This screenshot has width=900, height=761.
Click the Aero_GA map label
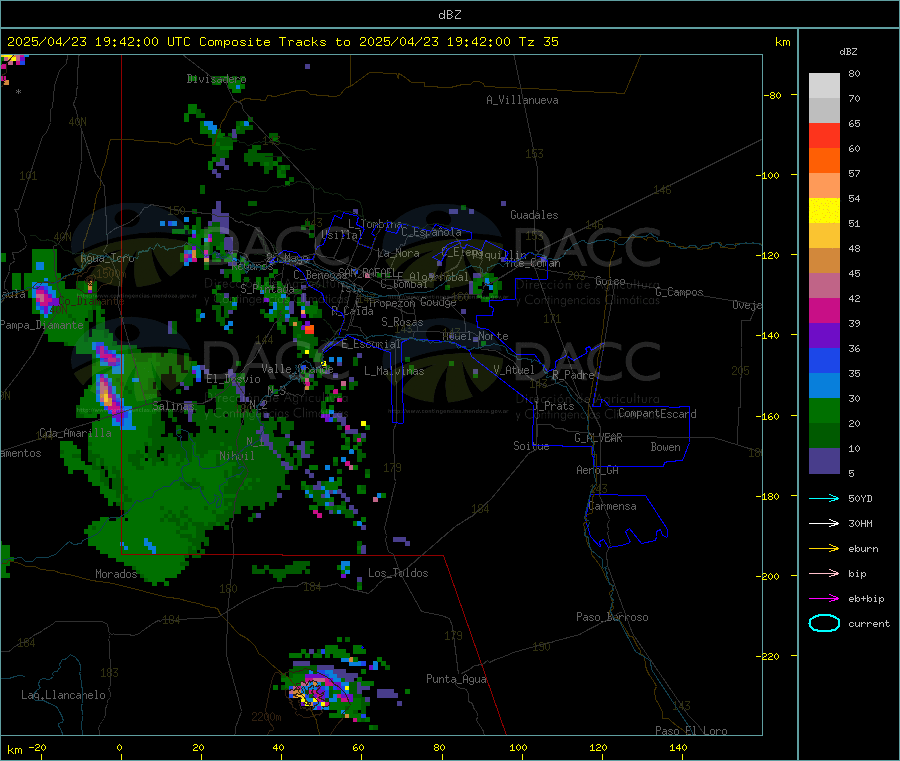[x=598, y=470]
